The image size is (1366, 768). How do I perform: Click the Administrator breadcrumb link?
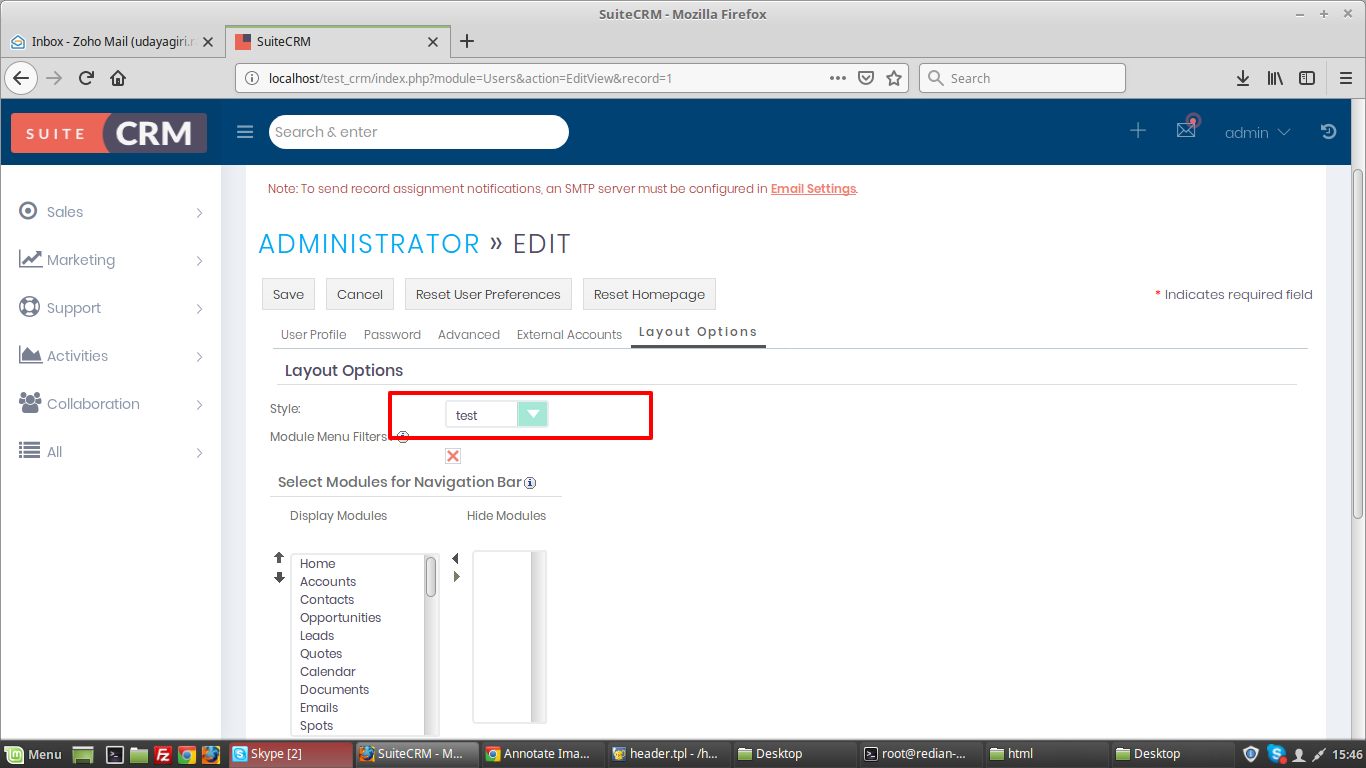point(369,244)
